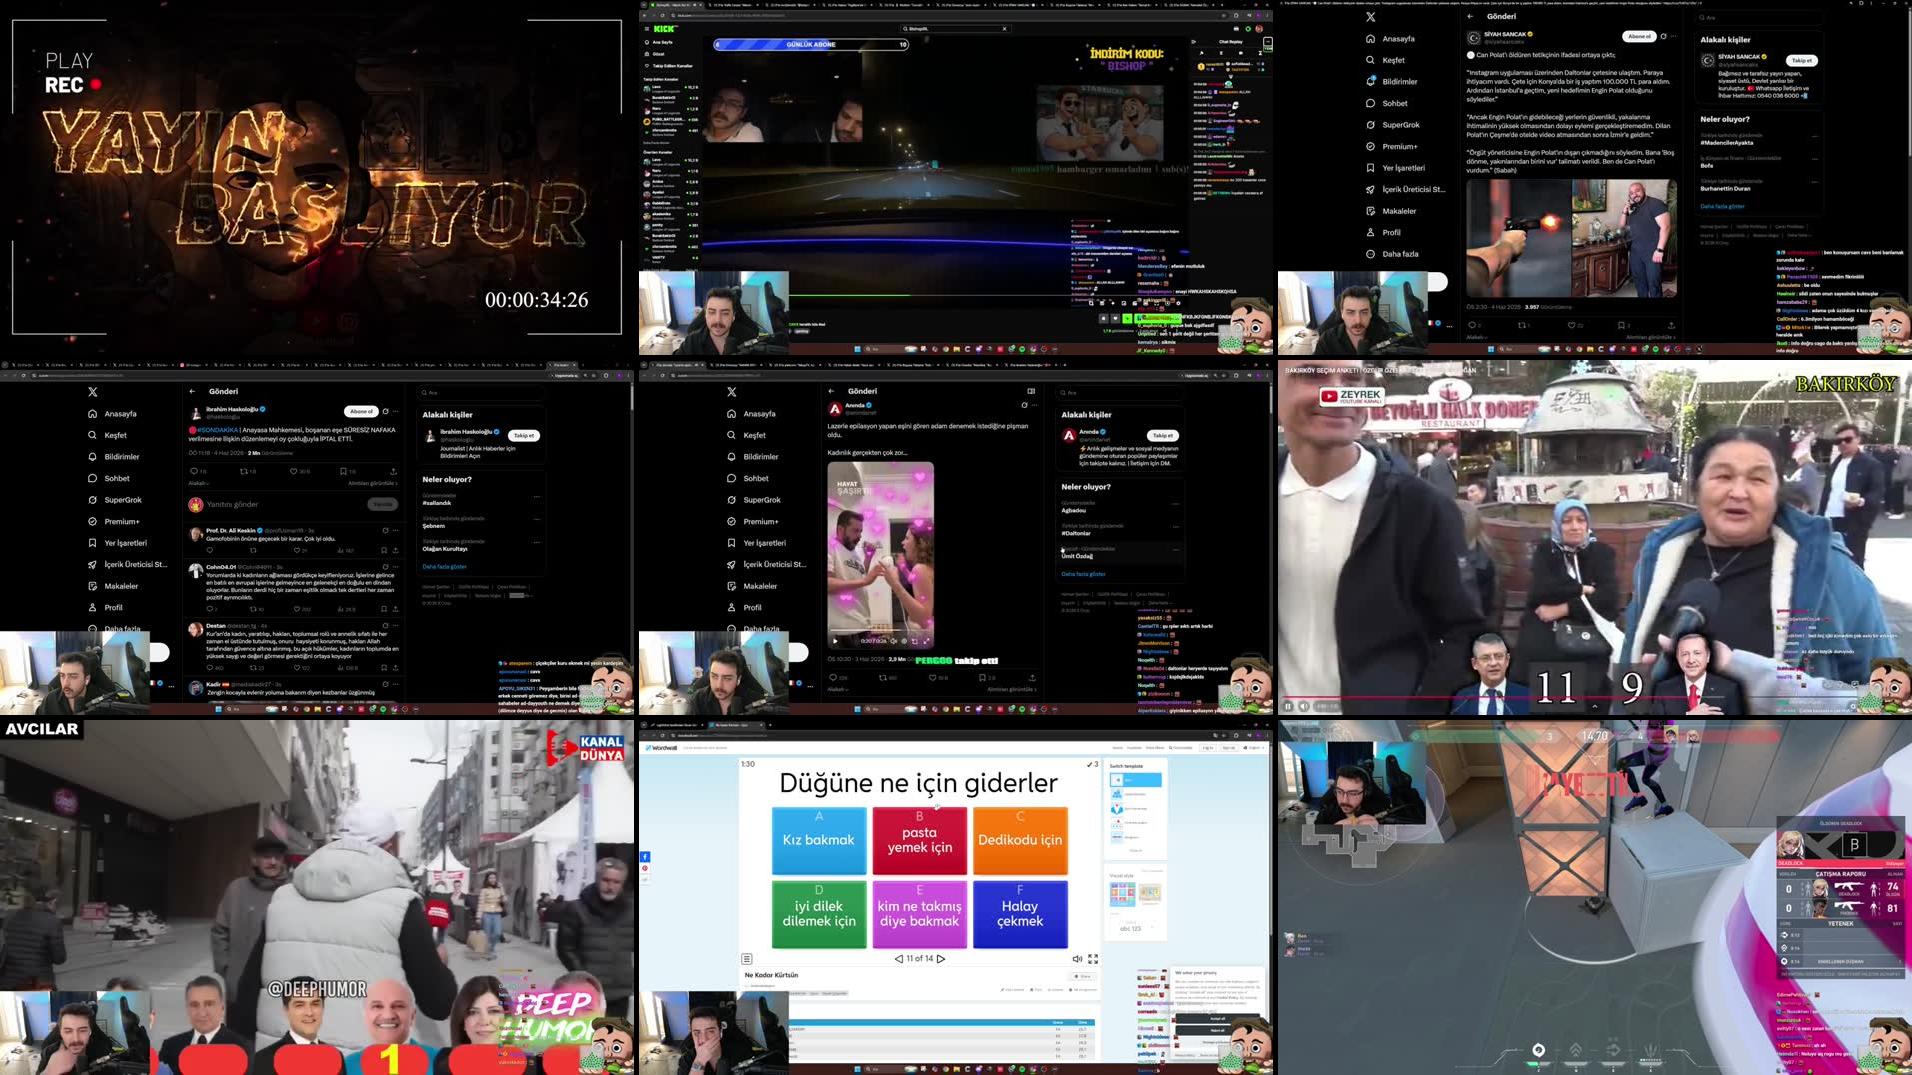Go to the previous Wordwall question
This screenshot has width=1912, height=1075.
coord(898,959)
